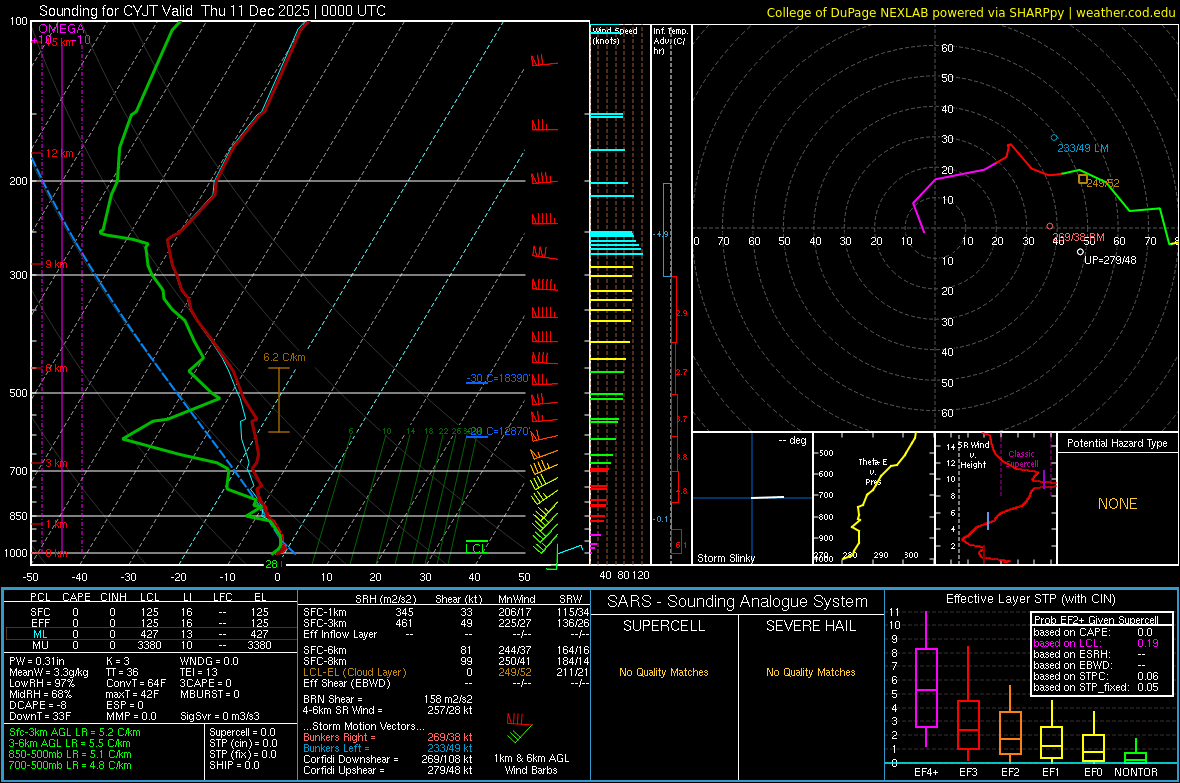Click the red right-mover circle on the hodograph
The image size is (1180, 783).
pos(1050,227)
